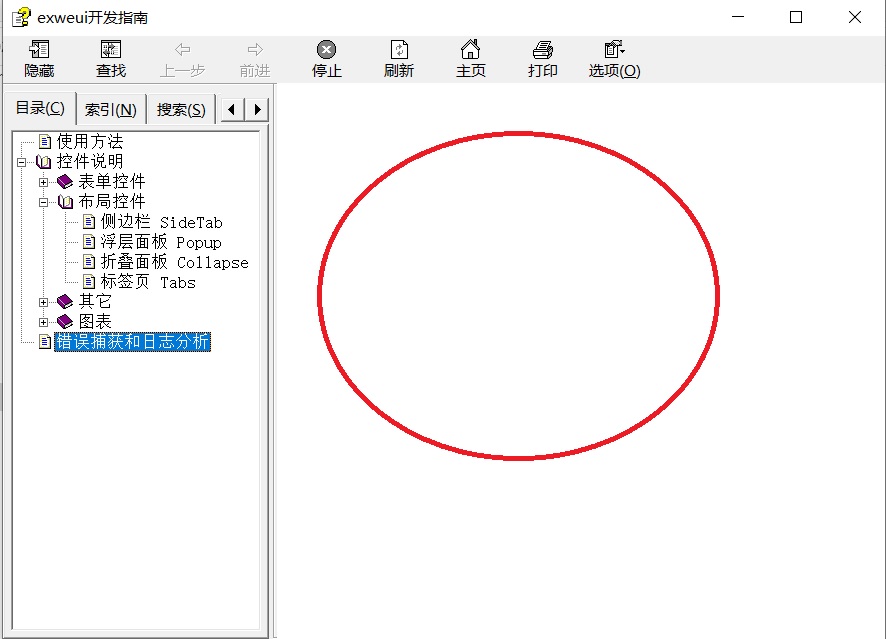The image size is (886, 639).
Task: Open the 折叠面板 Collapse topic
Action: (x=175, y=262)
